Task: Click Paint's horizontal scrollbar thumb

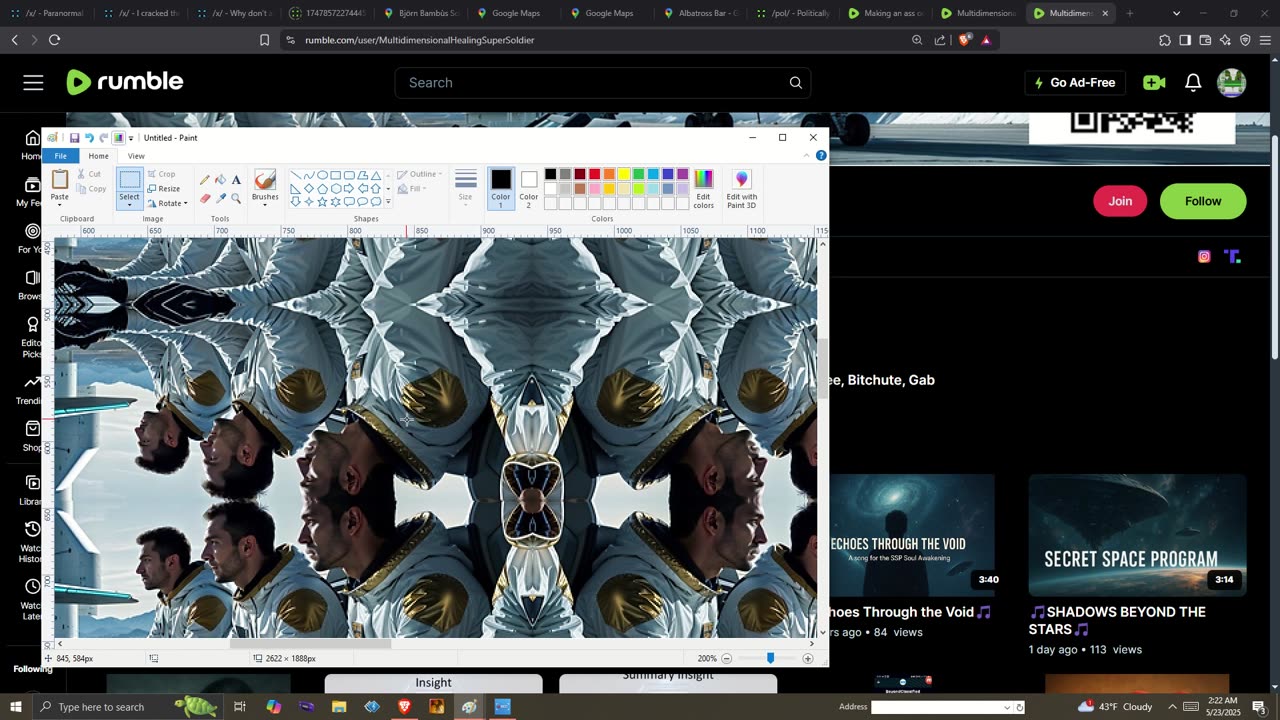Action: (310, 643)
